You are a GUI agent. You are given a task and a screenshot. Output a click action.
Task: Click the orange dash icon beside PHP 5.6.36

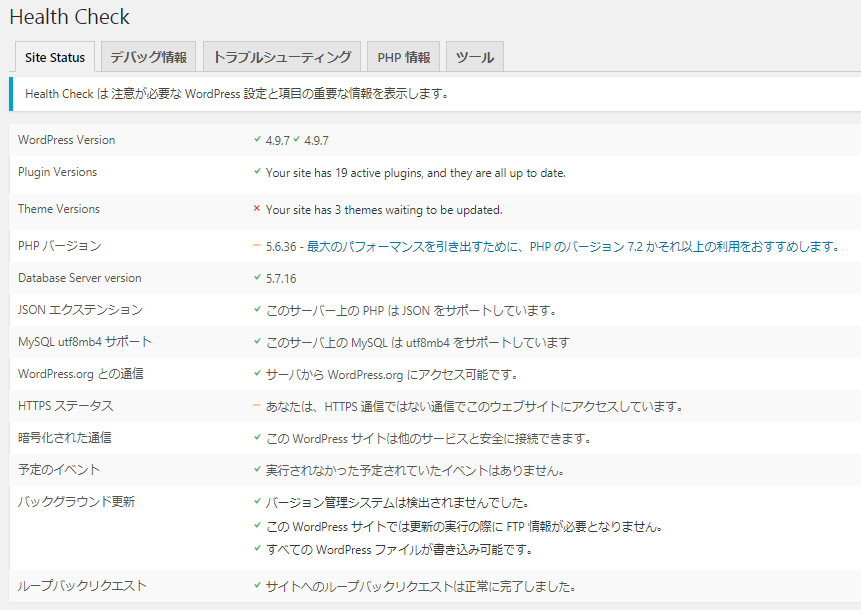(x=256, y=245)
